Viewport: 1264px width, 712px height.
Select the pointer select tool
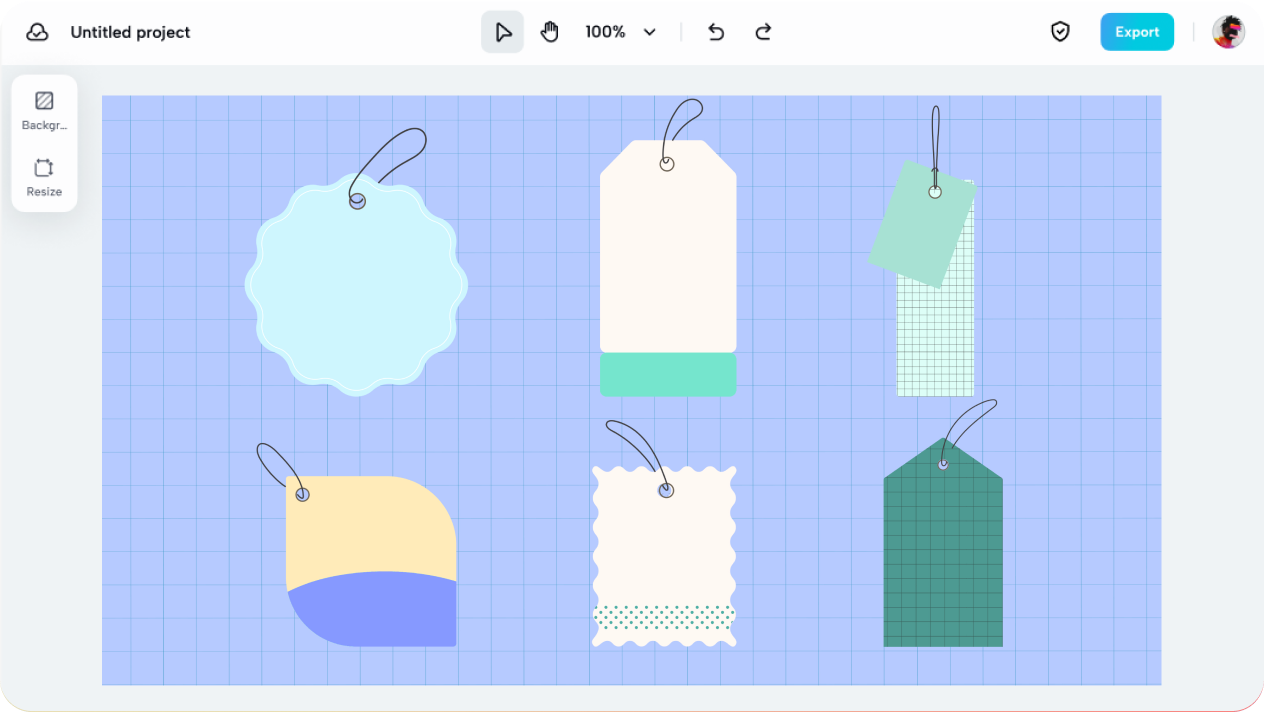pyautogui.click(x=502, y=32)
